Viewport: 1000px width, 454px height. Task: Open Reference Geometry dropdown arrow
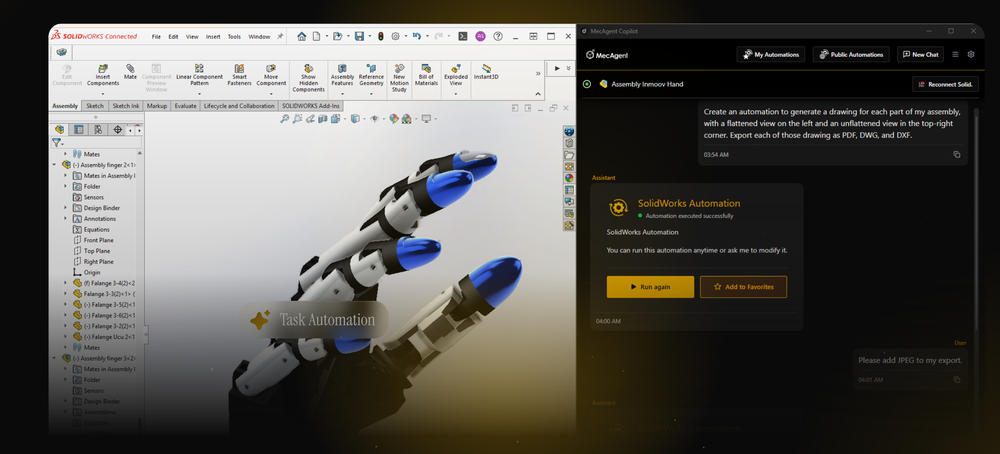coord(371,93)
